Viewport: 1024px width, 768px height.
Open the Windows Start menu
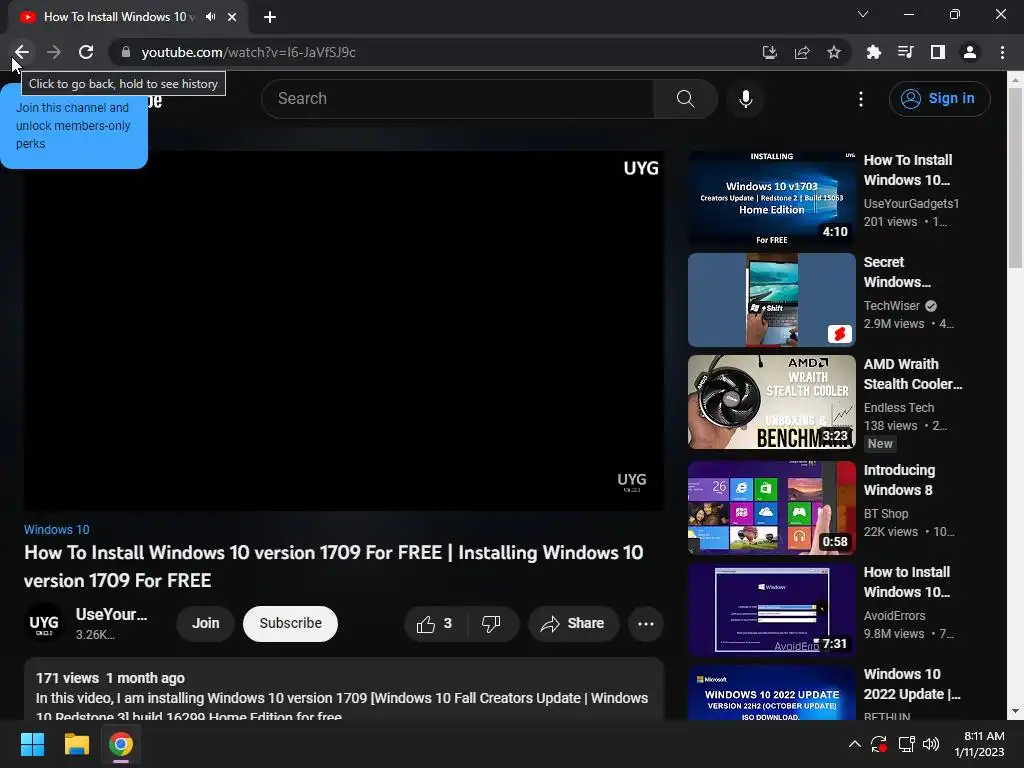[x=32, y=744]
